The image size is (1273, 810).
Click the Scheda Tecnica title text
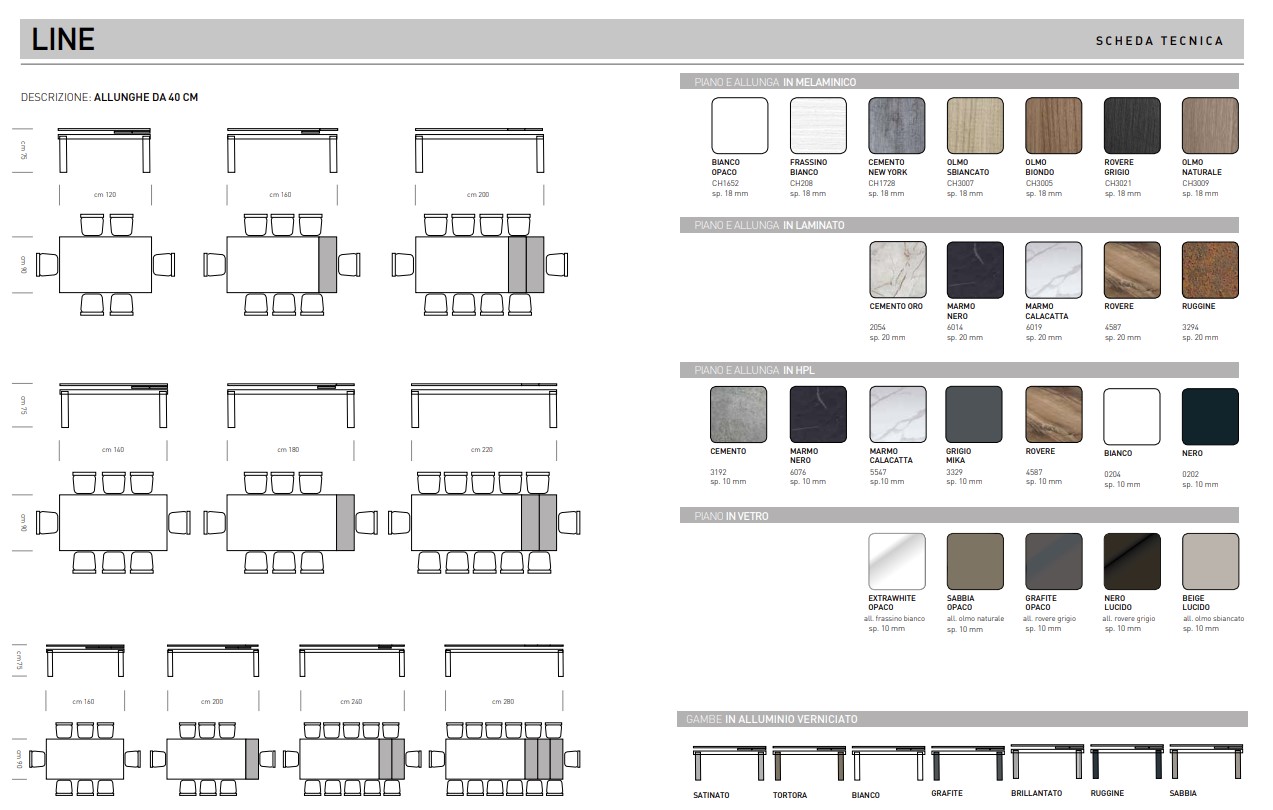coord(1159,41)
